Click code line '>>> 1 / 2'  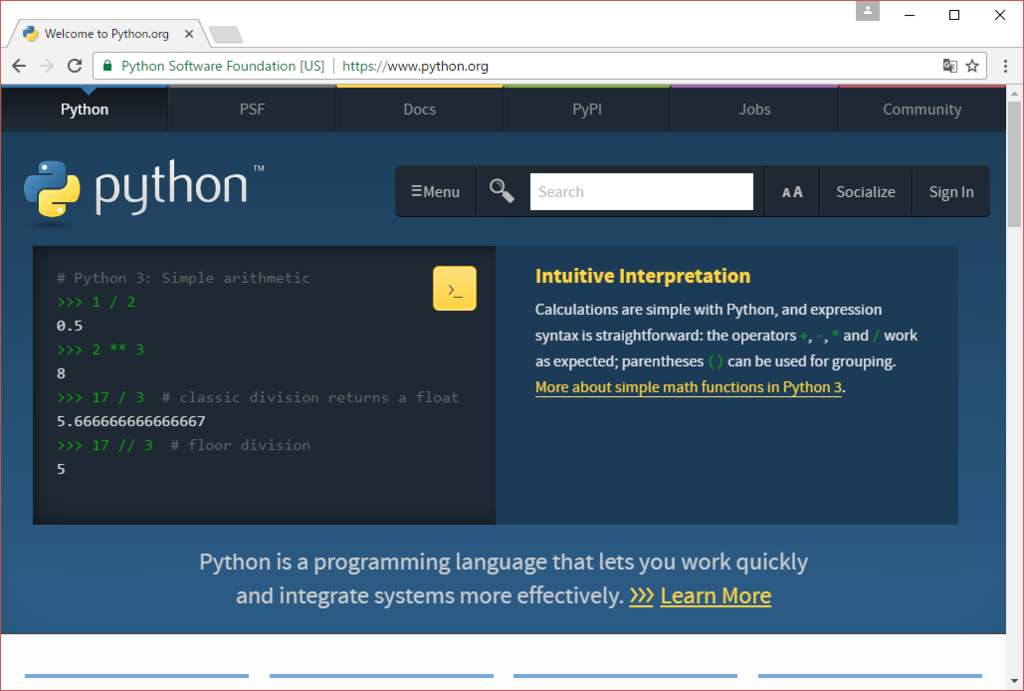pyautogui.click(x=96, y=302)
